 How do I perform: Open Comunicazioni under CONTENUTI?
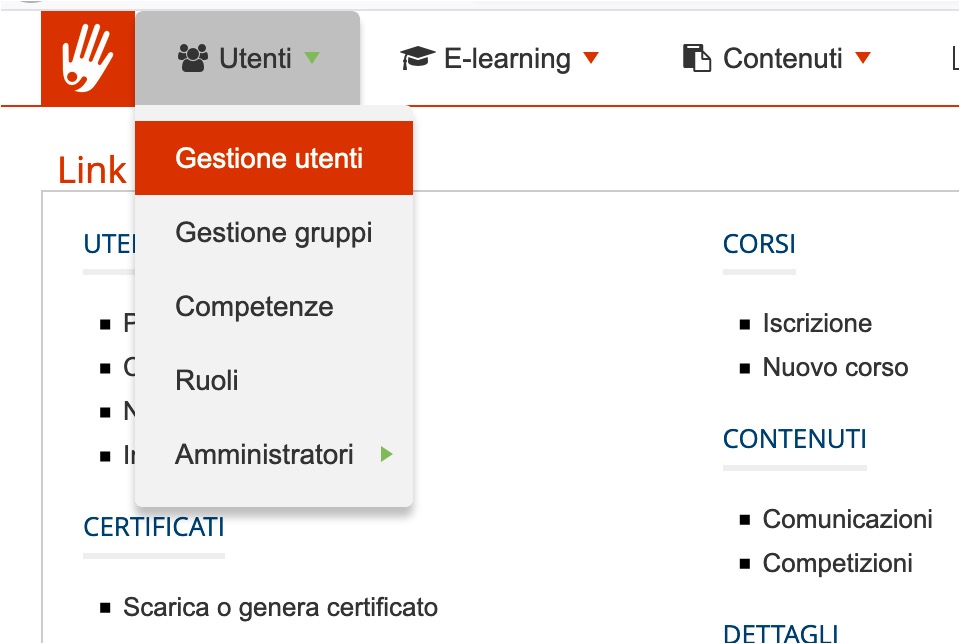pos(847,519)
